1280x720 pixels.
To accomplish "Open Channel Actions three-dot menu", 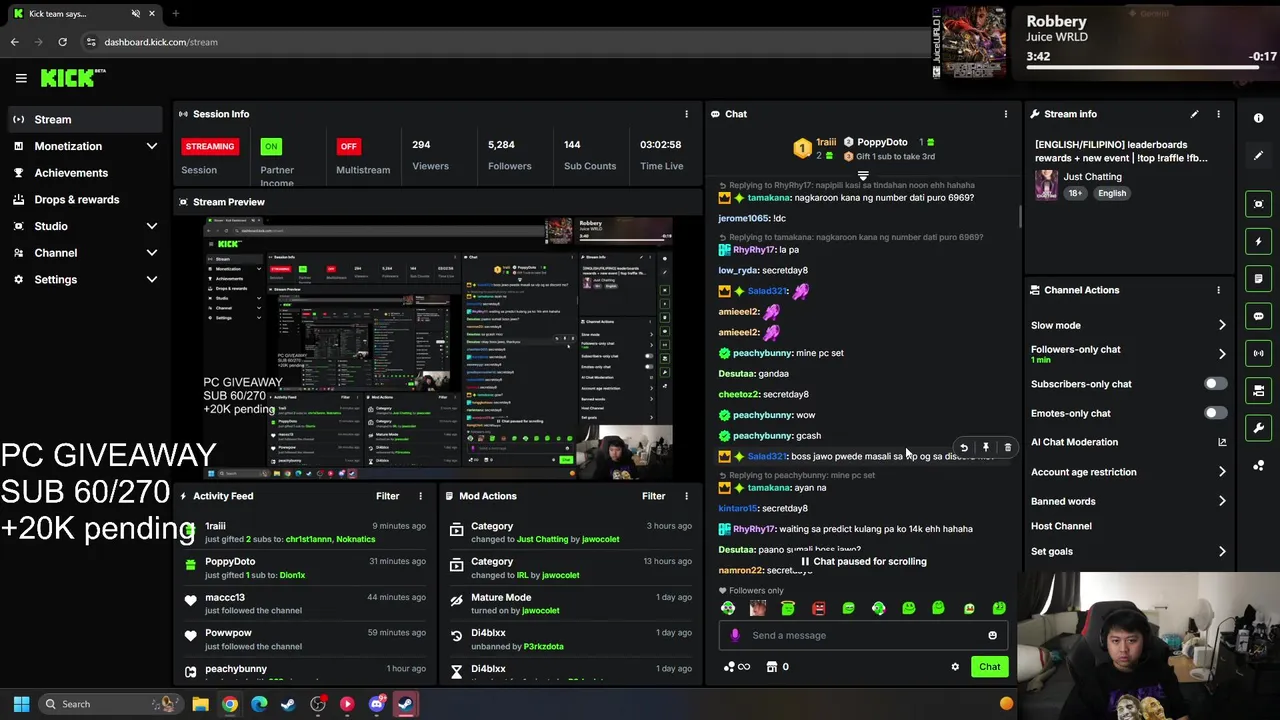I will [x=1218, y=290].
